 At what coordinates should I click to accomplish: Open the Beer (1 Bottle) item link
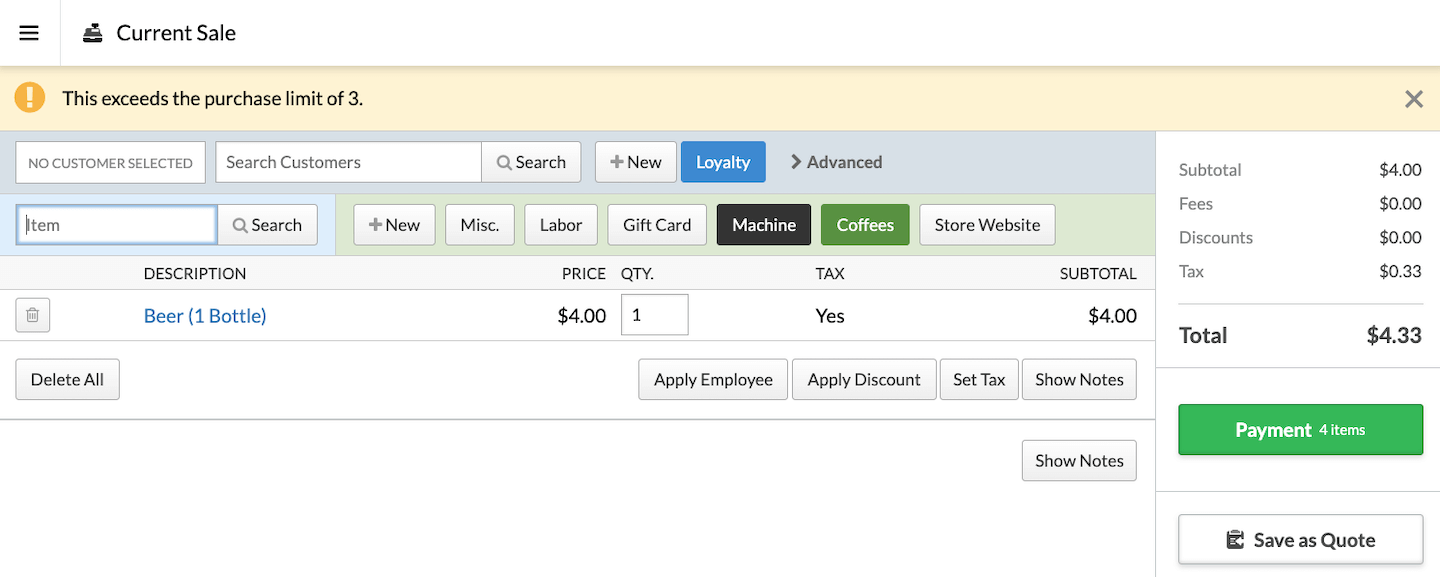[x=205, y=316]
